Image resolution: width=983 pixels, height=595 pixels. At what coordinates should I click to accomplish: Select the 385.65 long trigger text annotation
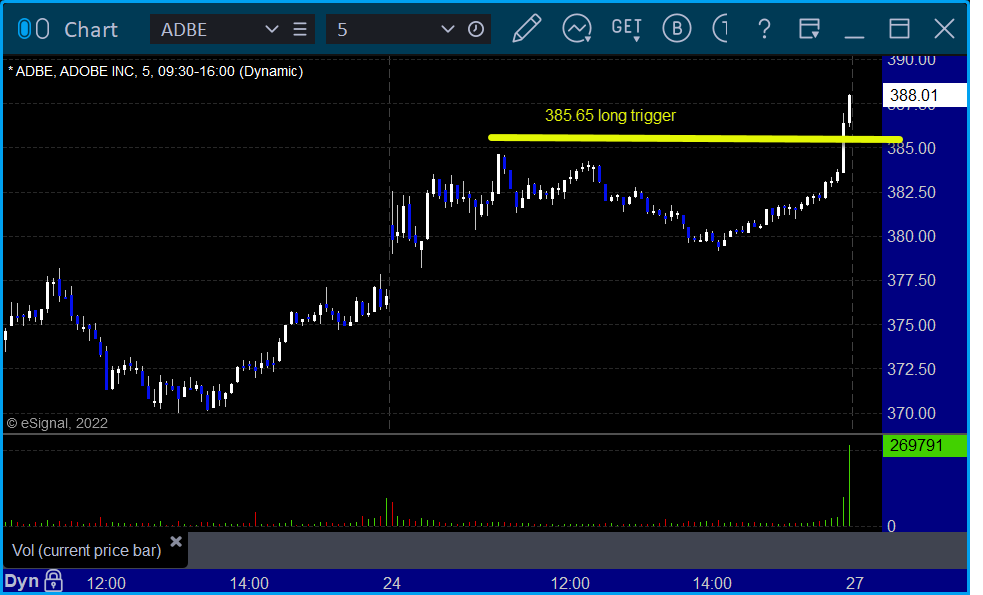coord(610,115)
